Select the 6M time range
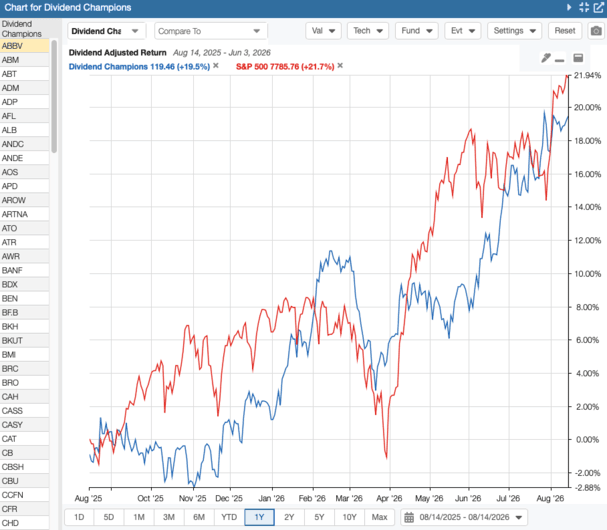This screenshot has width=607, height=530. [199, 517]
